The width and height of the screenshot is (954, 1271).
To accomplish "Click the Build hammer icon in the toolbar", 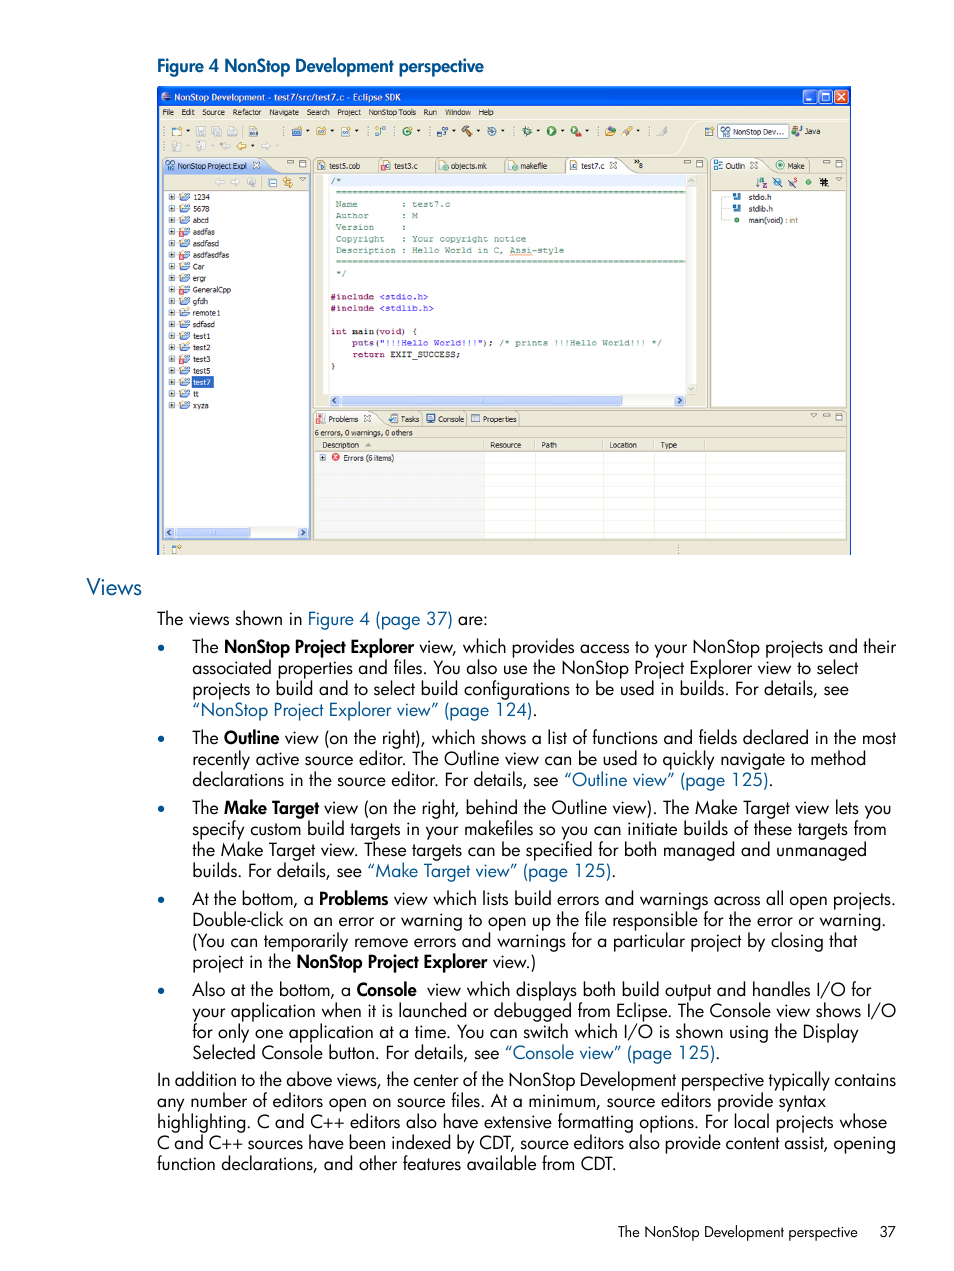I will point(466,131).
